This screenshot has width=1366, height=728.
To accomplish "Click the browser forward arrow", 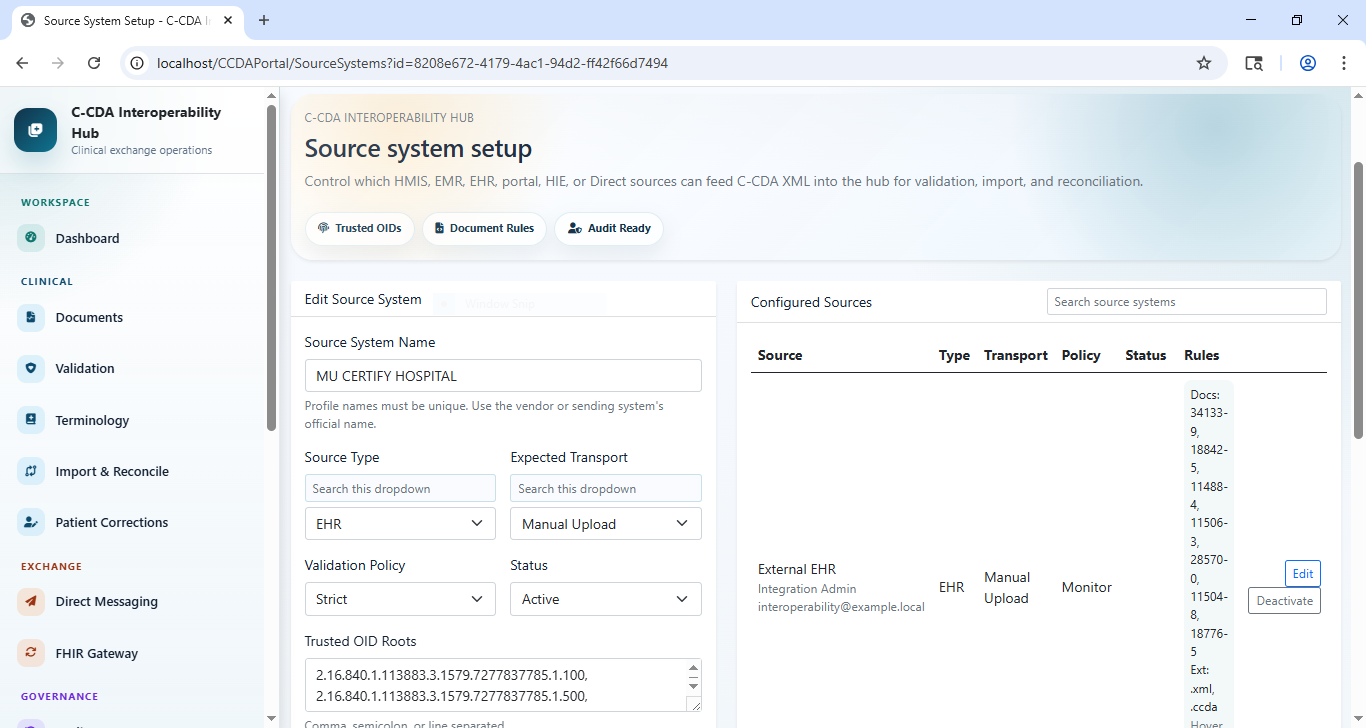I will (x=58, y=63).
